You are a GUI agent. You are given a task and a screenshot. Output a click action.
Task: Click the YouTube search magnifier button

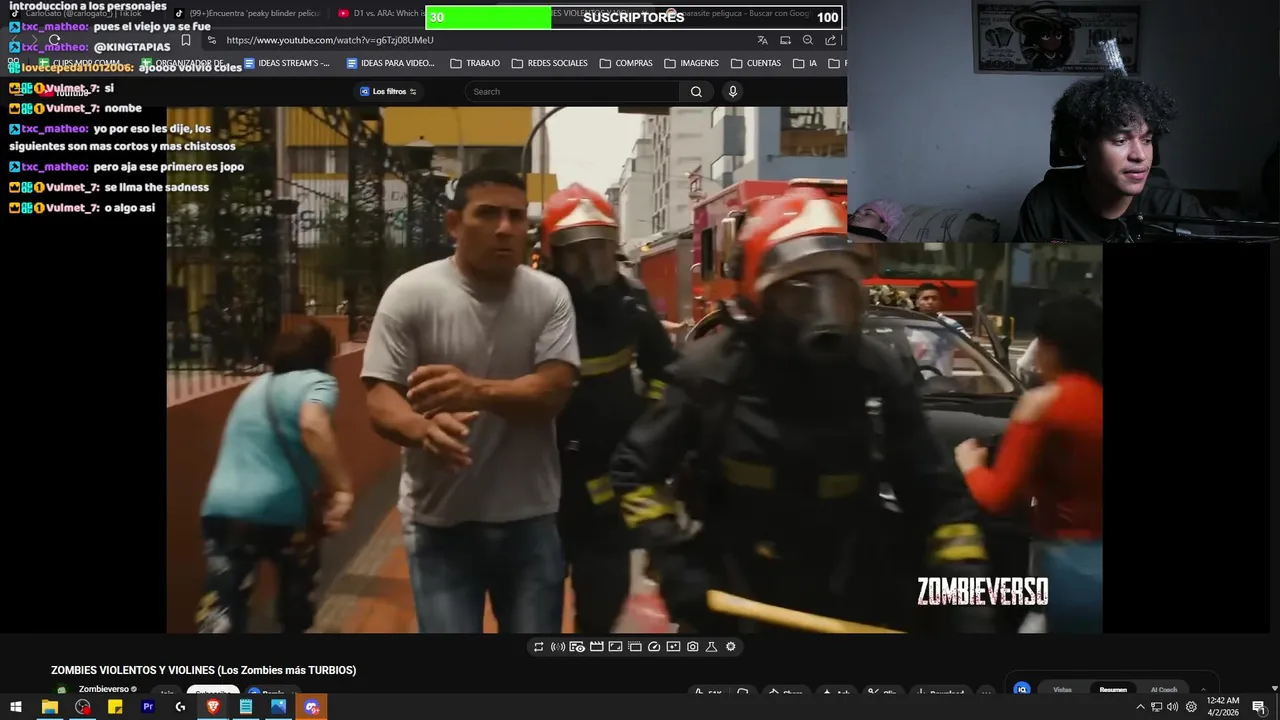696,92
